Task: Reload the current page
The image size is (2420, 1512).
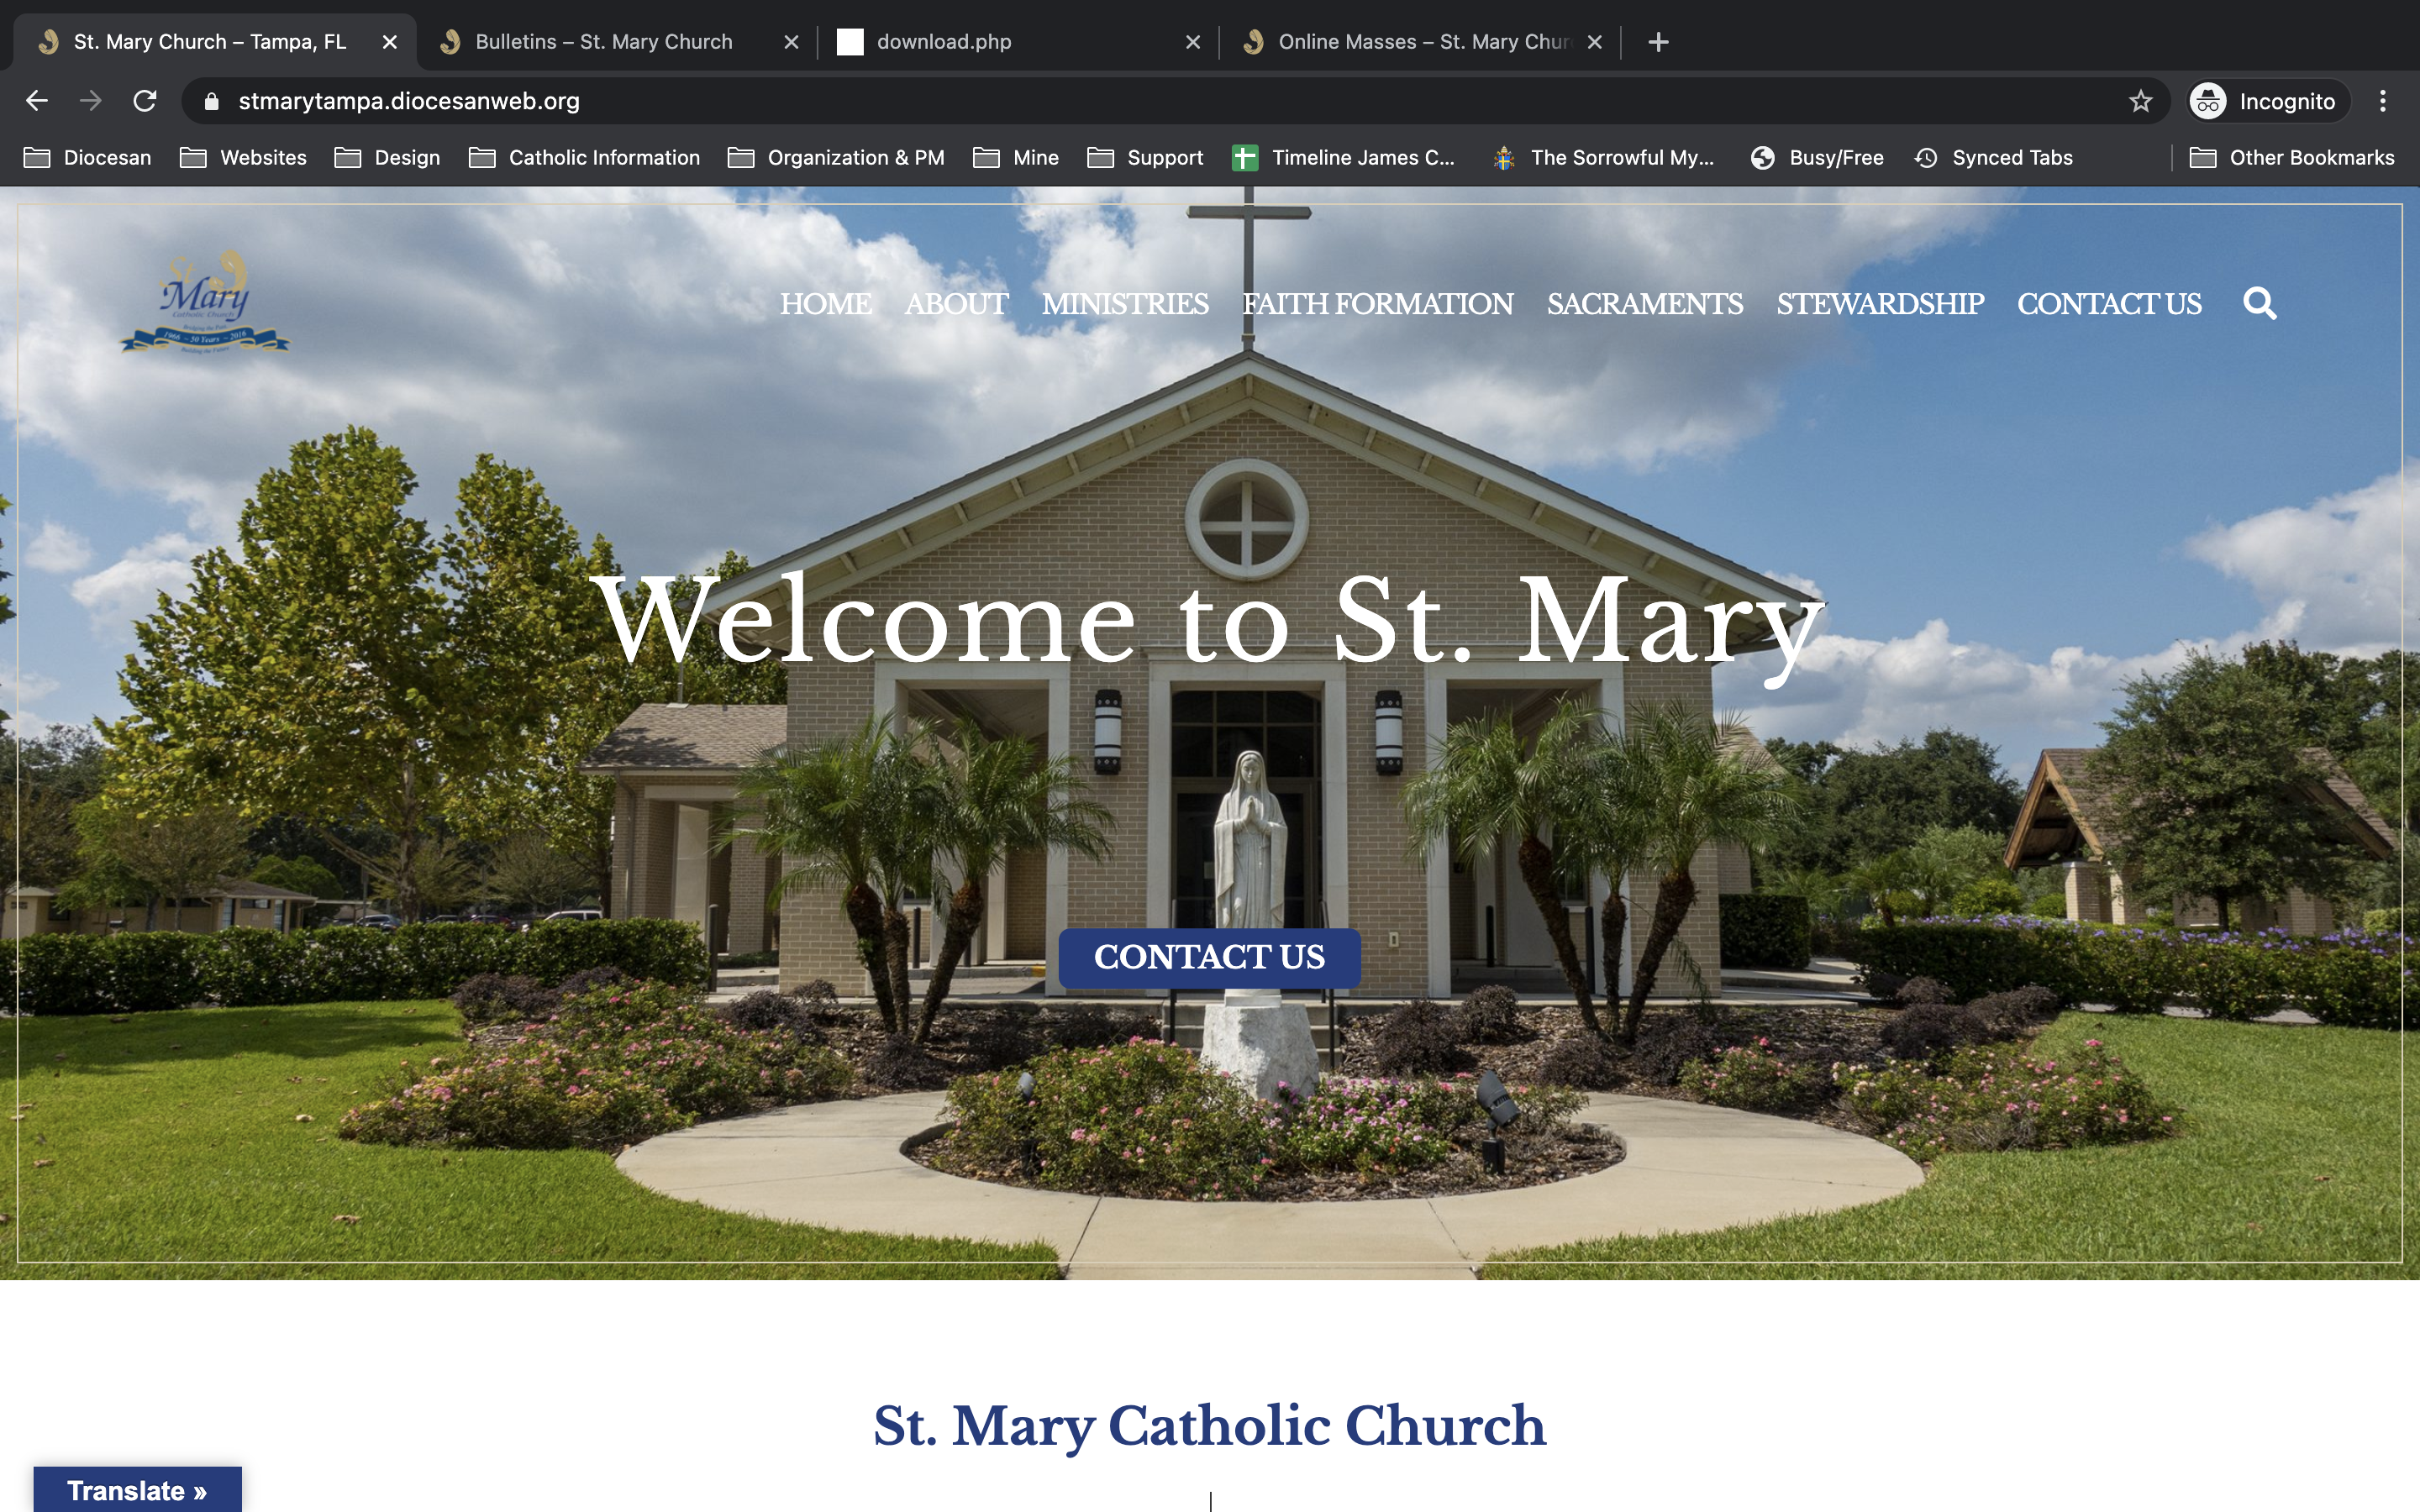Action: point(145,101)
